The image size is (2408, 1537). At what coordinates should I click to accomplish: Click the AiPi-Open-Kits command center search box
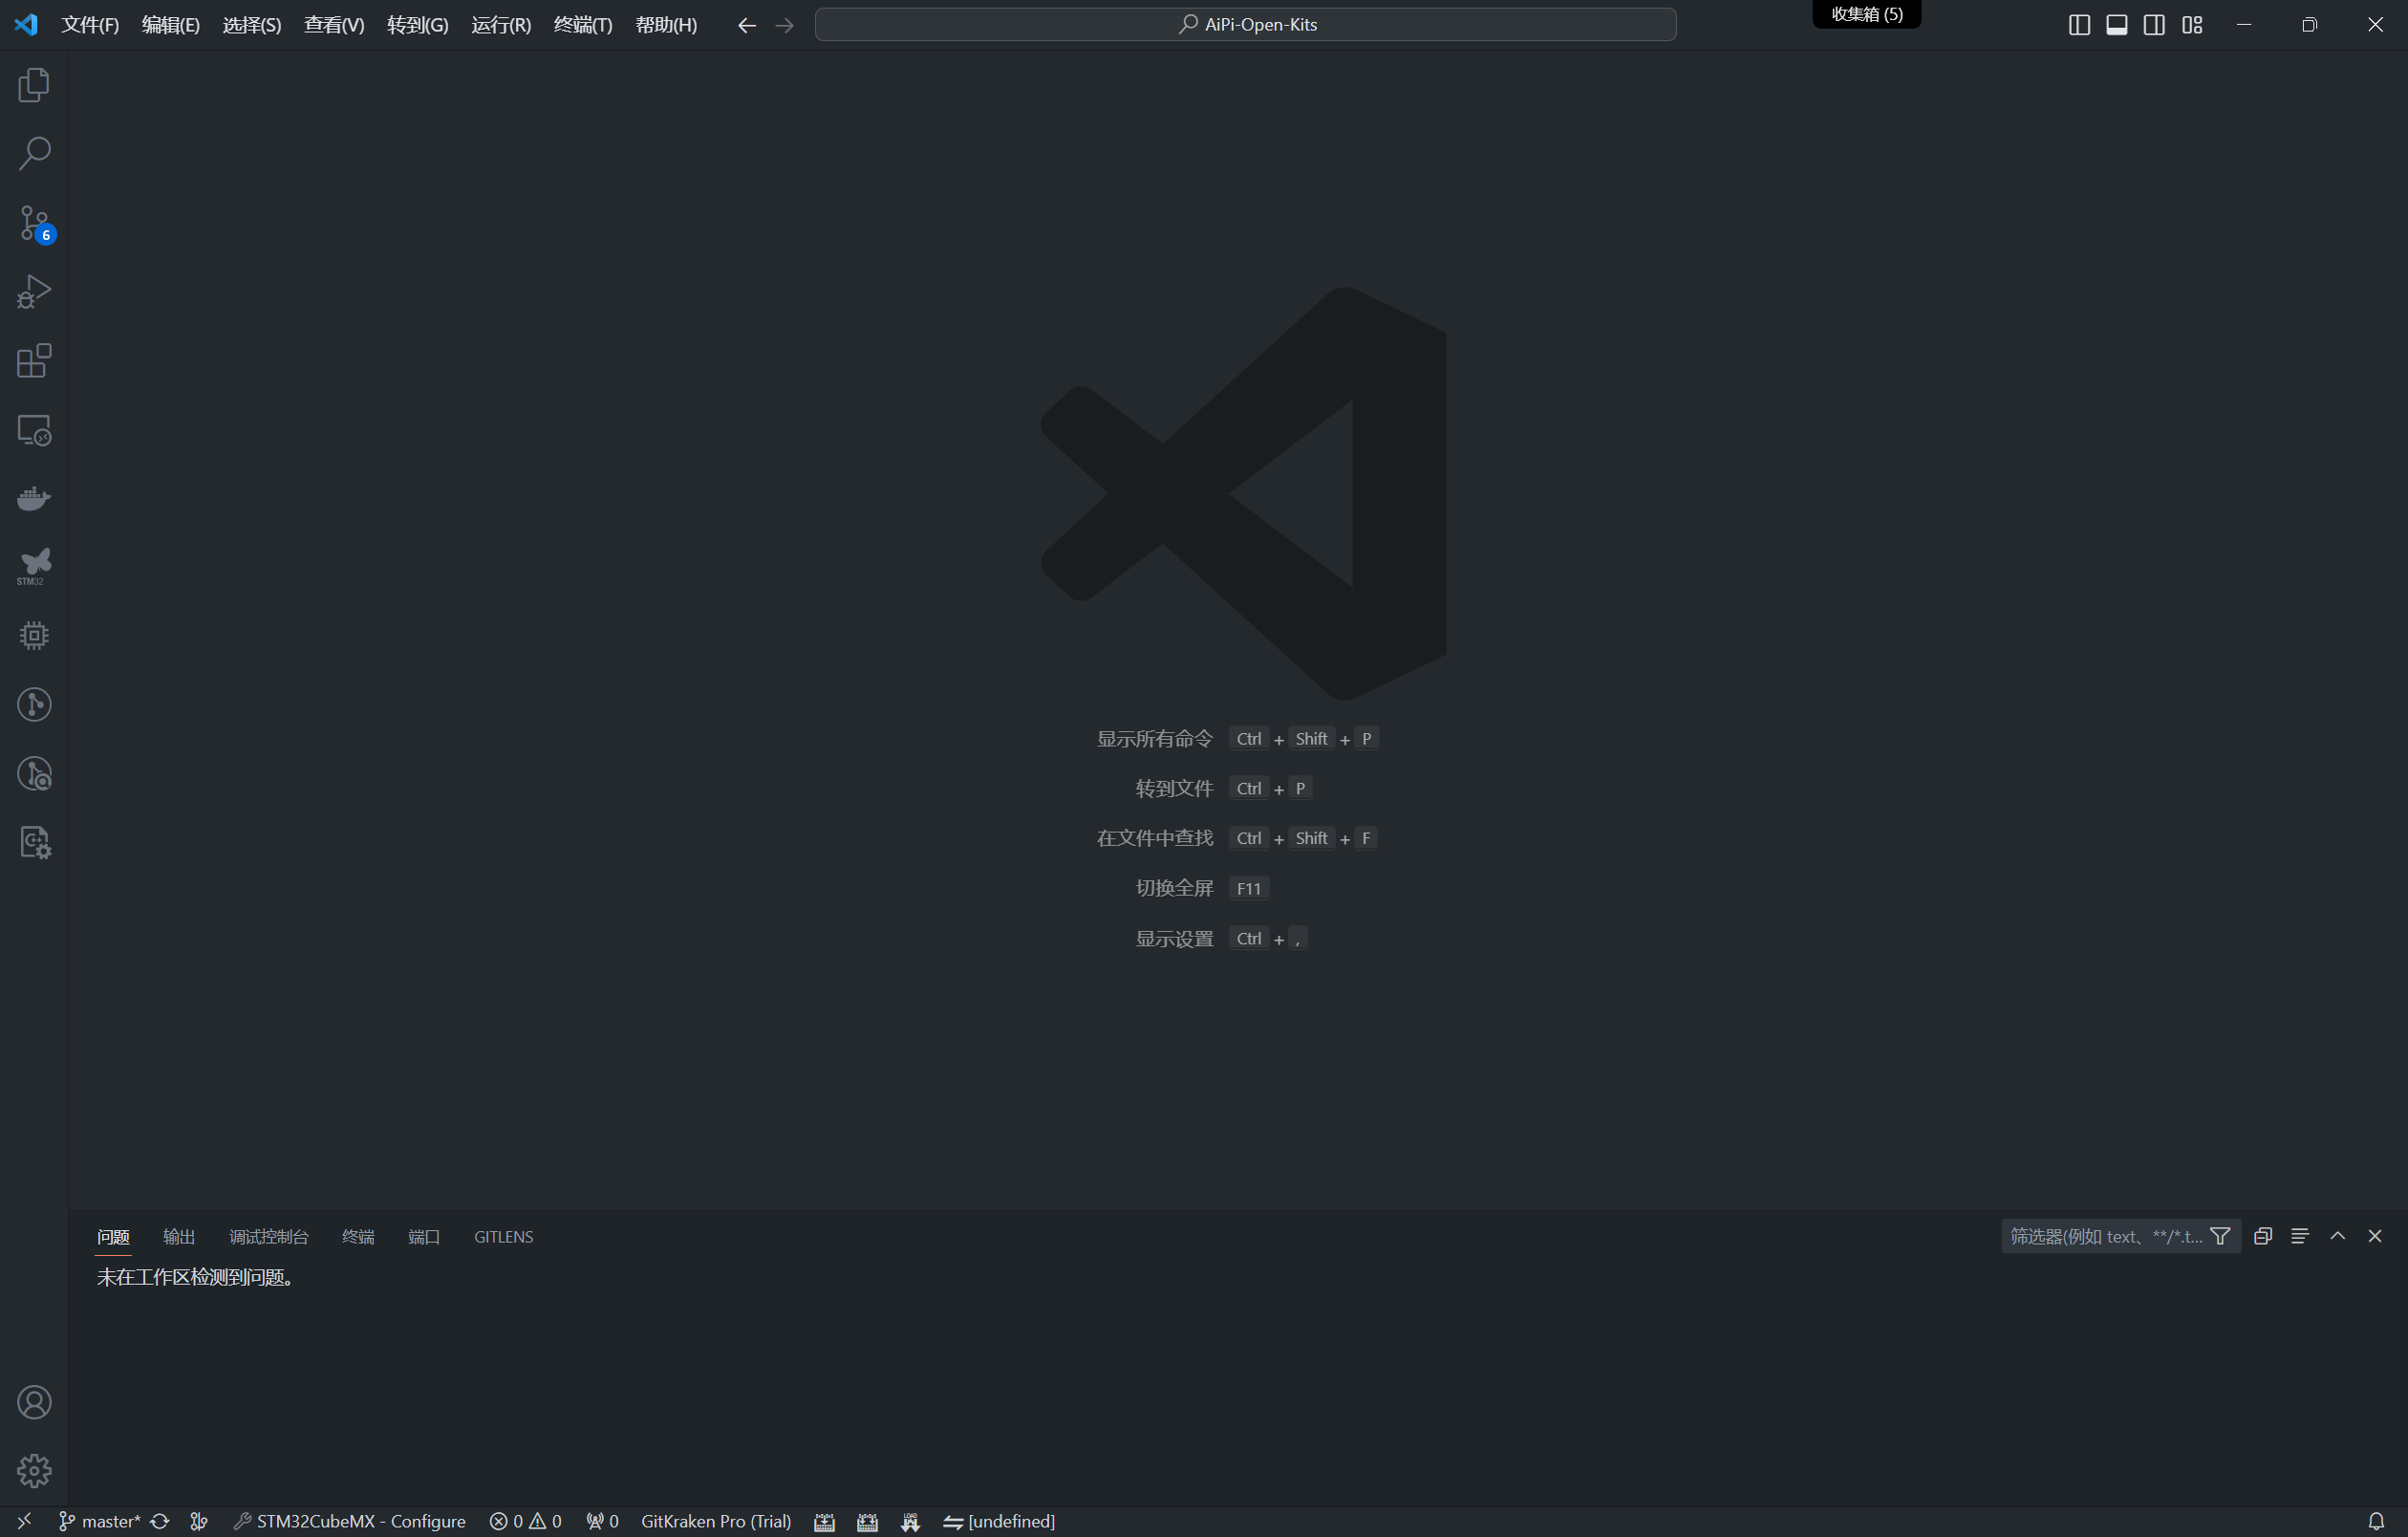(x=1245, y=25)
